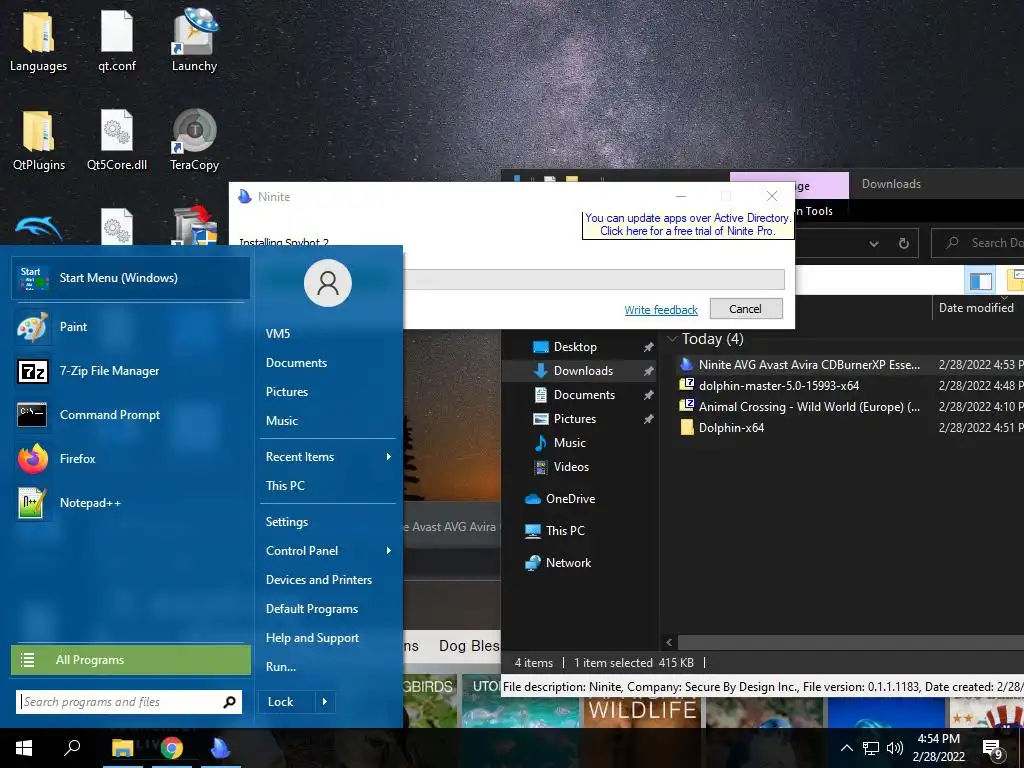Image resolution: width=1024 pixels, height=768 pixels.
Task: Open Help and Support
Action: 312,637
